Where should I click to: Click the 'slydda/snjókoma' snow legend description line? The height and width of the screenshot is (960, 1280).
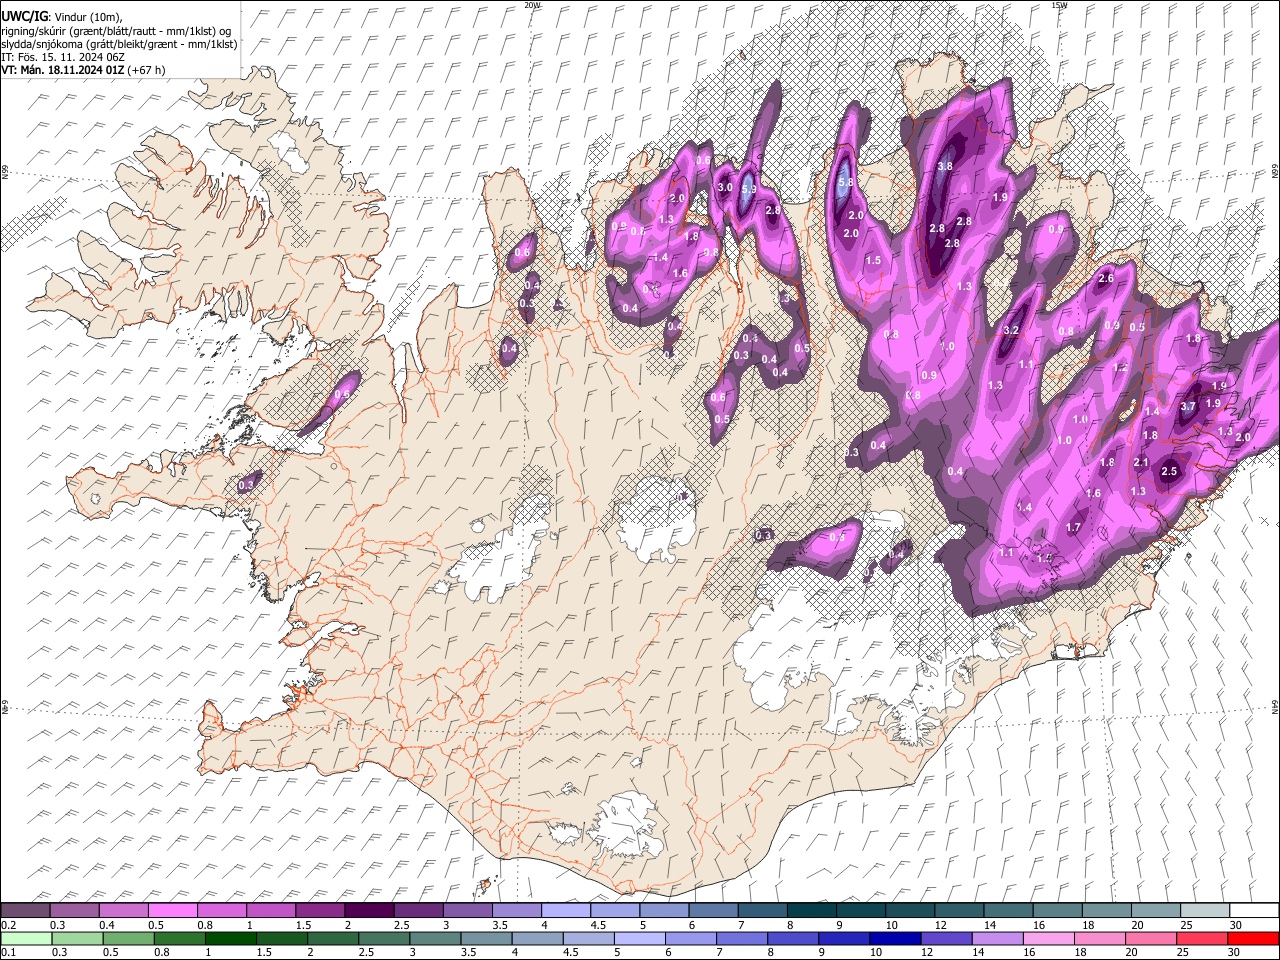click(119, 44)
